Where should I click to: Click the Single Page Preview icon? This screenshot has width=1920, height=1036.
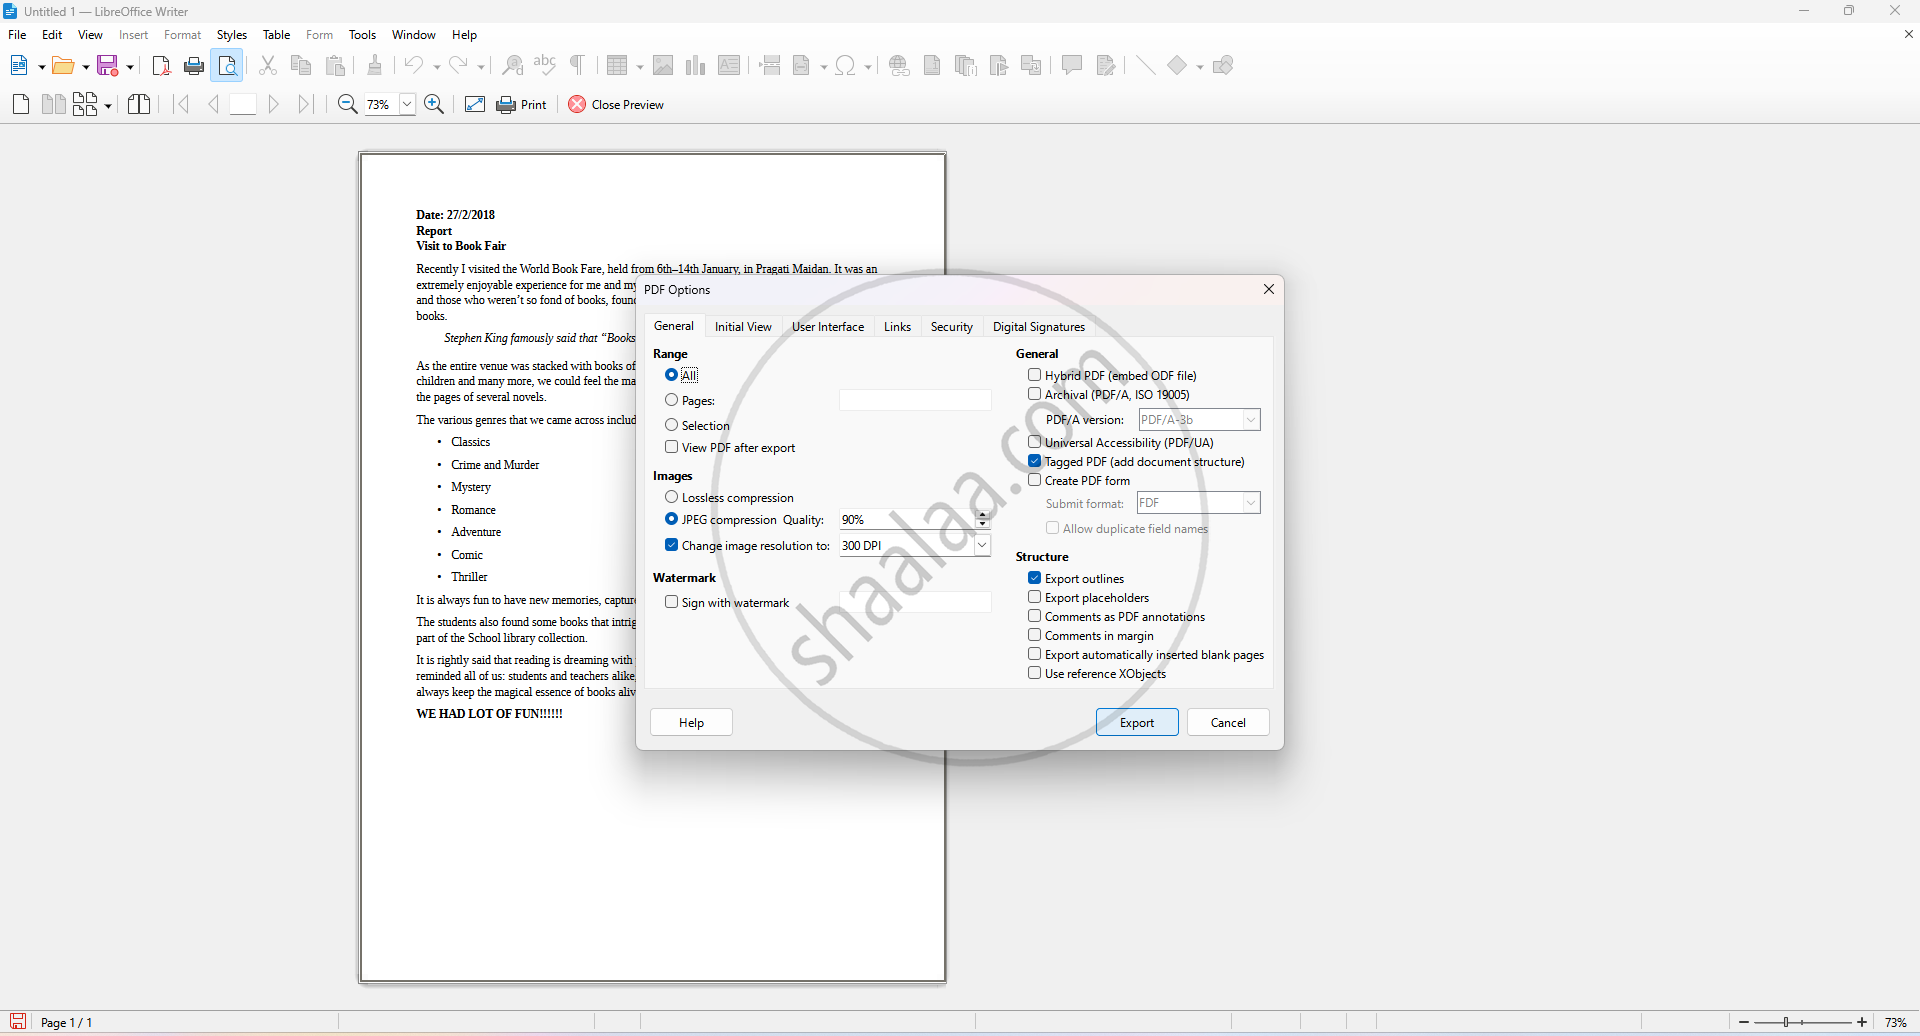[x=21, y=105]
